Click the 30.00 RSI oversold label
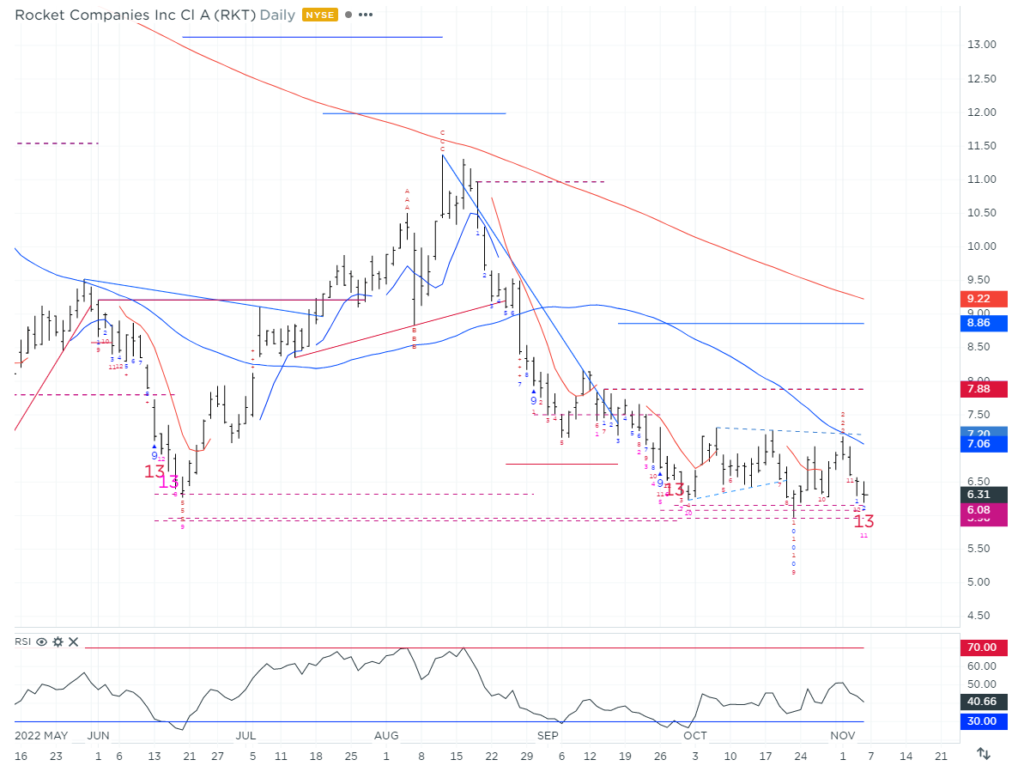The image size is (1024, 766). [984, 721]
